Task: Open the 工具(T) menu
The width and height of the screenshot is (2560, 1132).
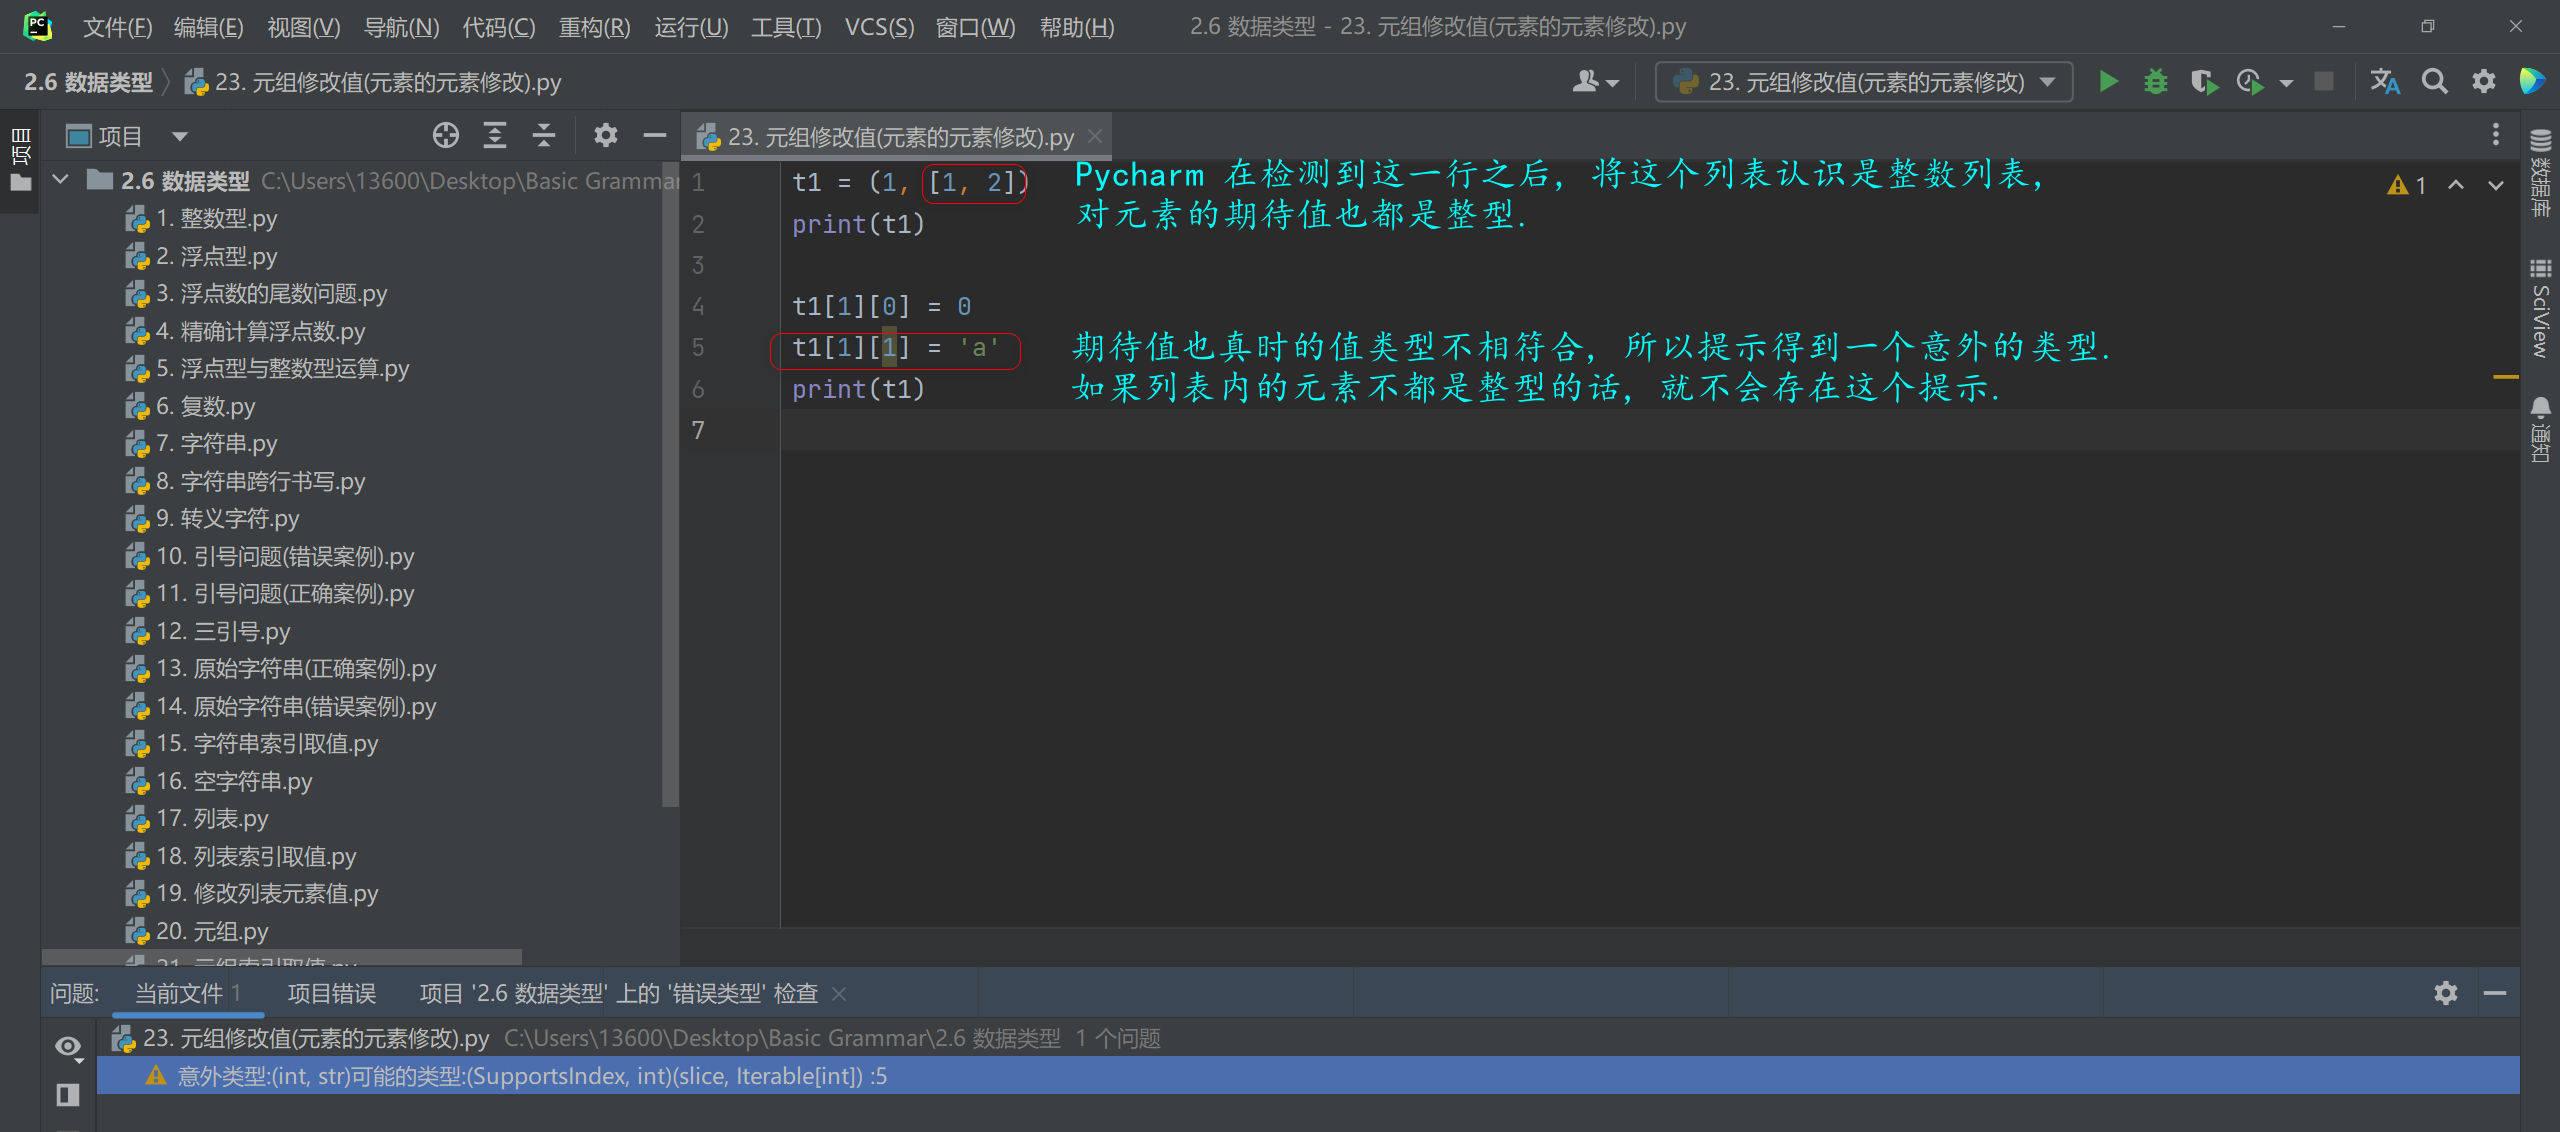Action: [x=786, y=27]
